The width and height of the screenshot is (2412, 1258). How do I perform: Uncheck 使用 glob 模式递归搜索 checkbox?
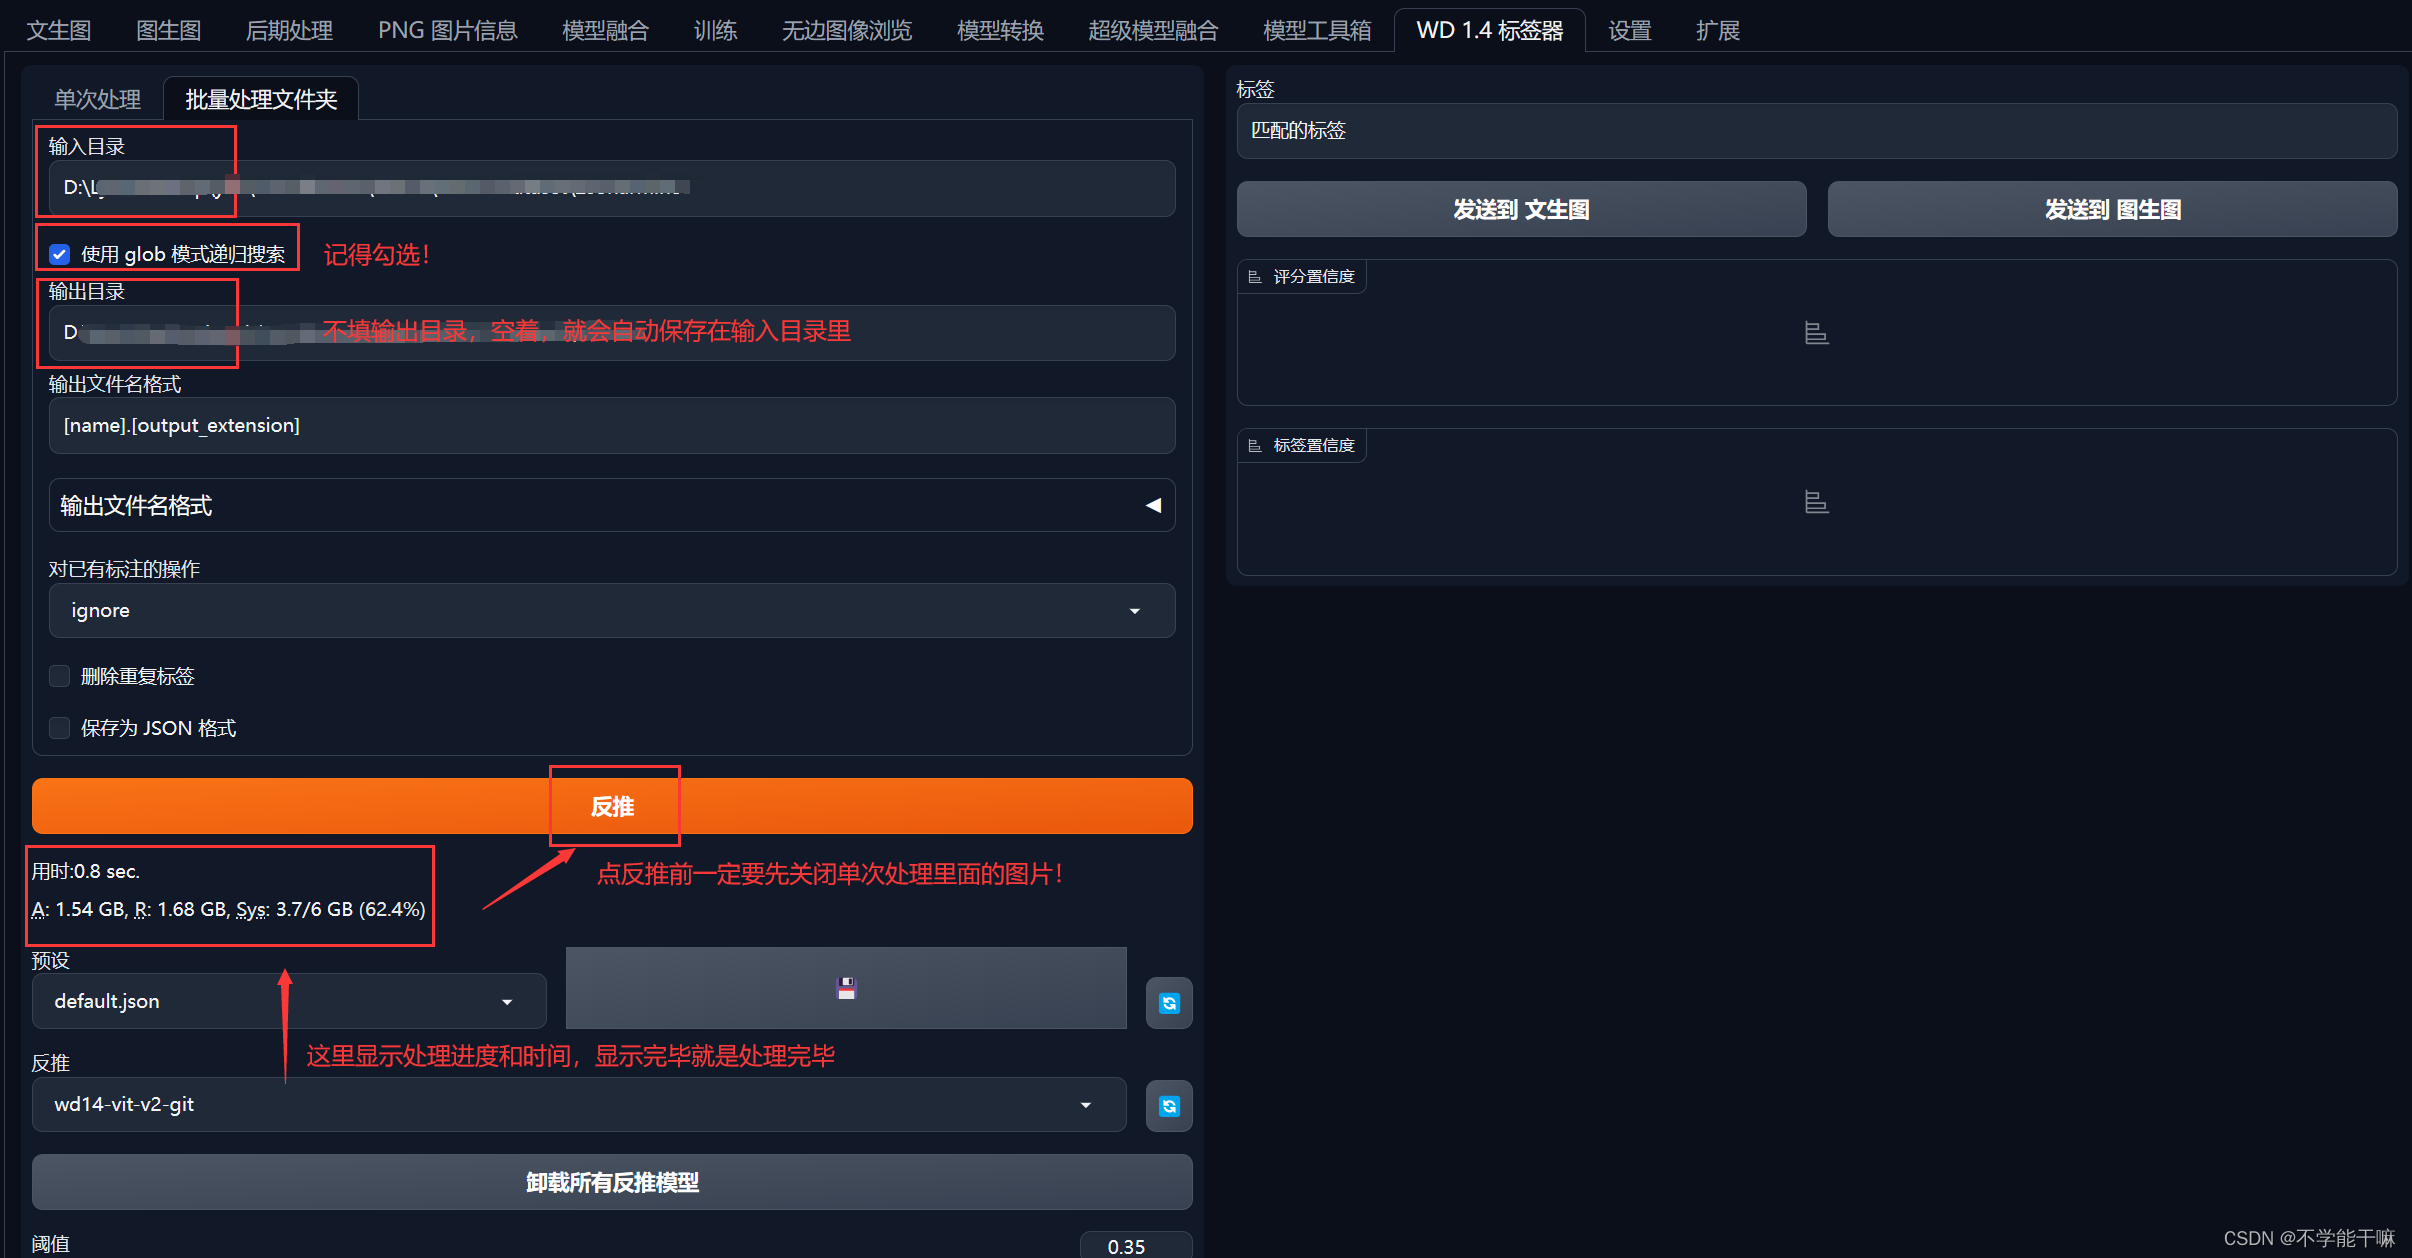[60, 254]
